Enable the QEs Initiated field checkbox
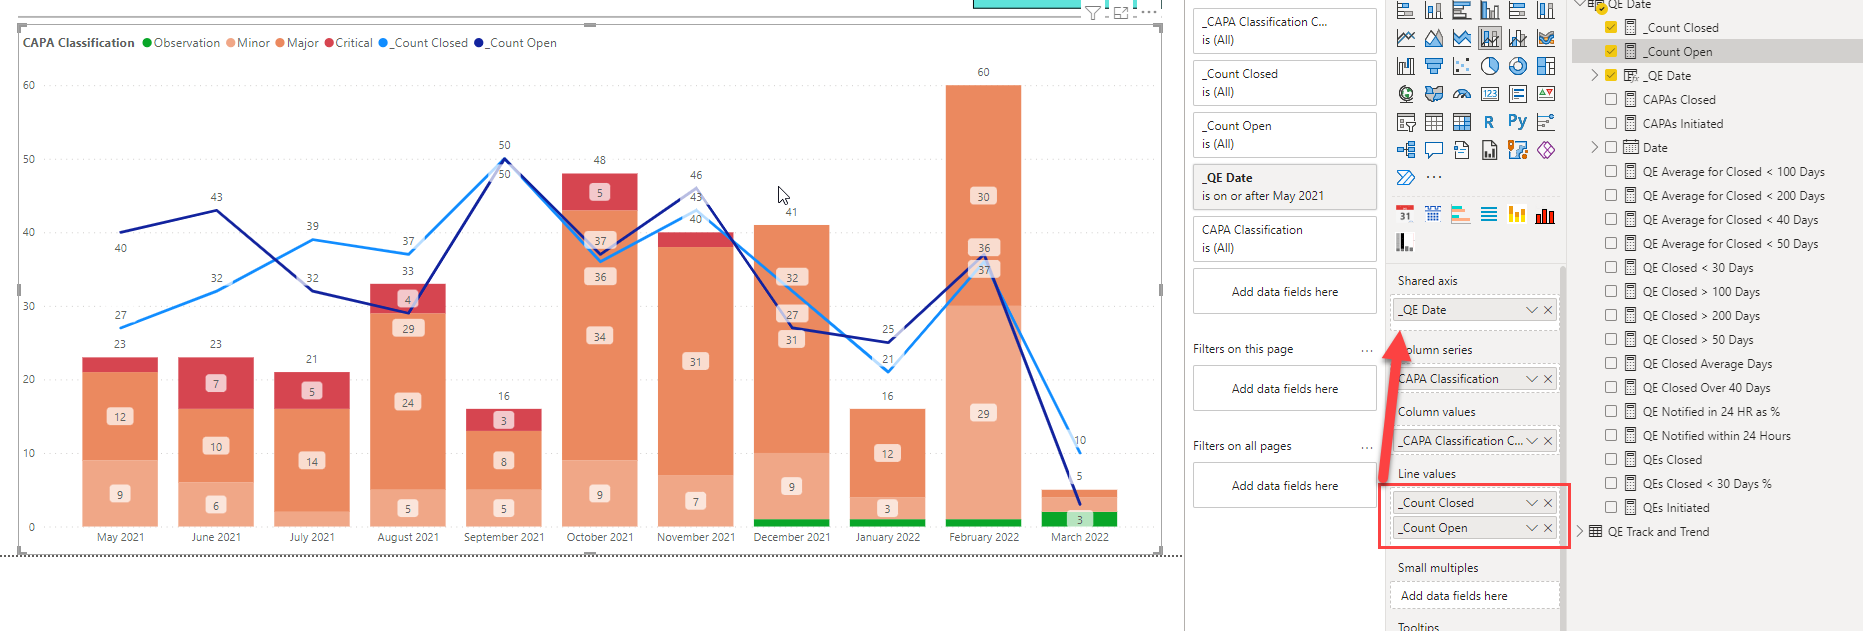 1611,508
